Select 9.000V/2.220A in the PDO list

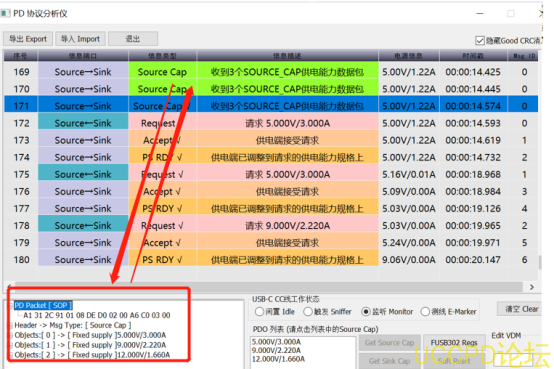(x=276, y=350)
